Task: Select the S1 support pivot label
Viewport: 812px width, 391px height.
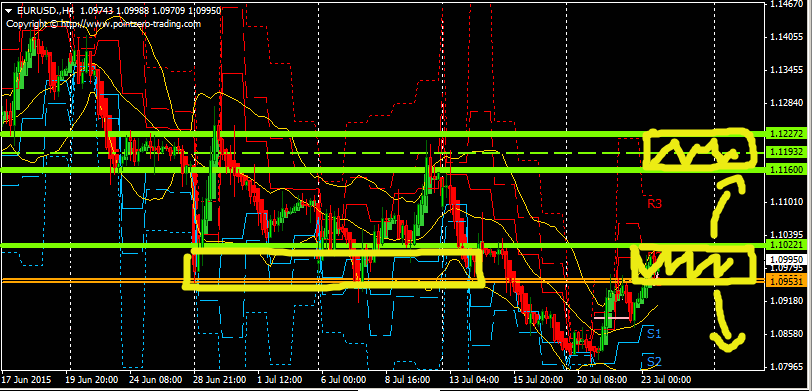Action: click(654, 333)
